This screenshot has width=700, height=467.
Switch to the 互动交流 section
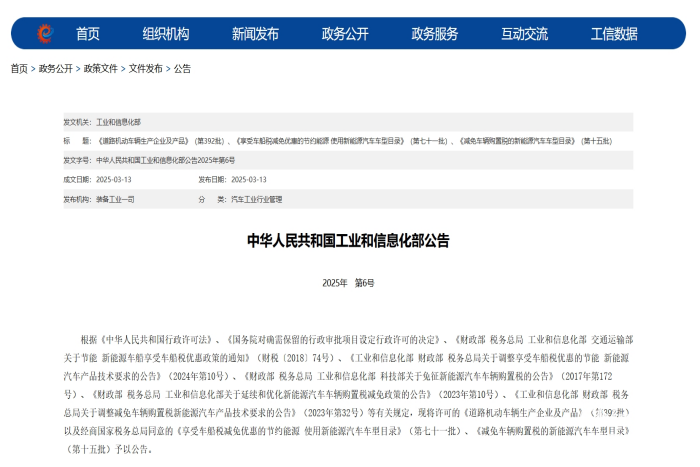pyautogui.click(x=524, y=34)
